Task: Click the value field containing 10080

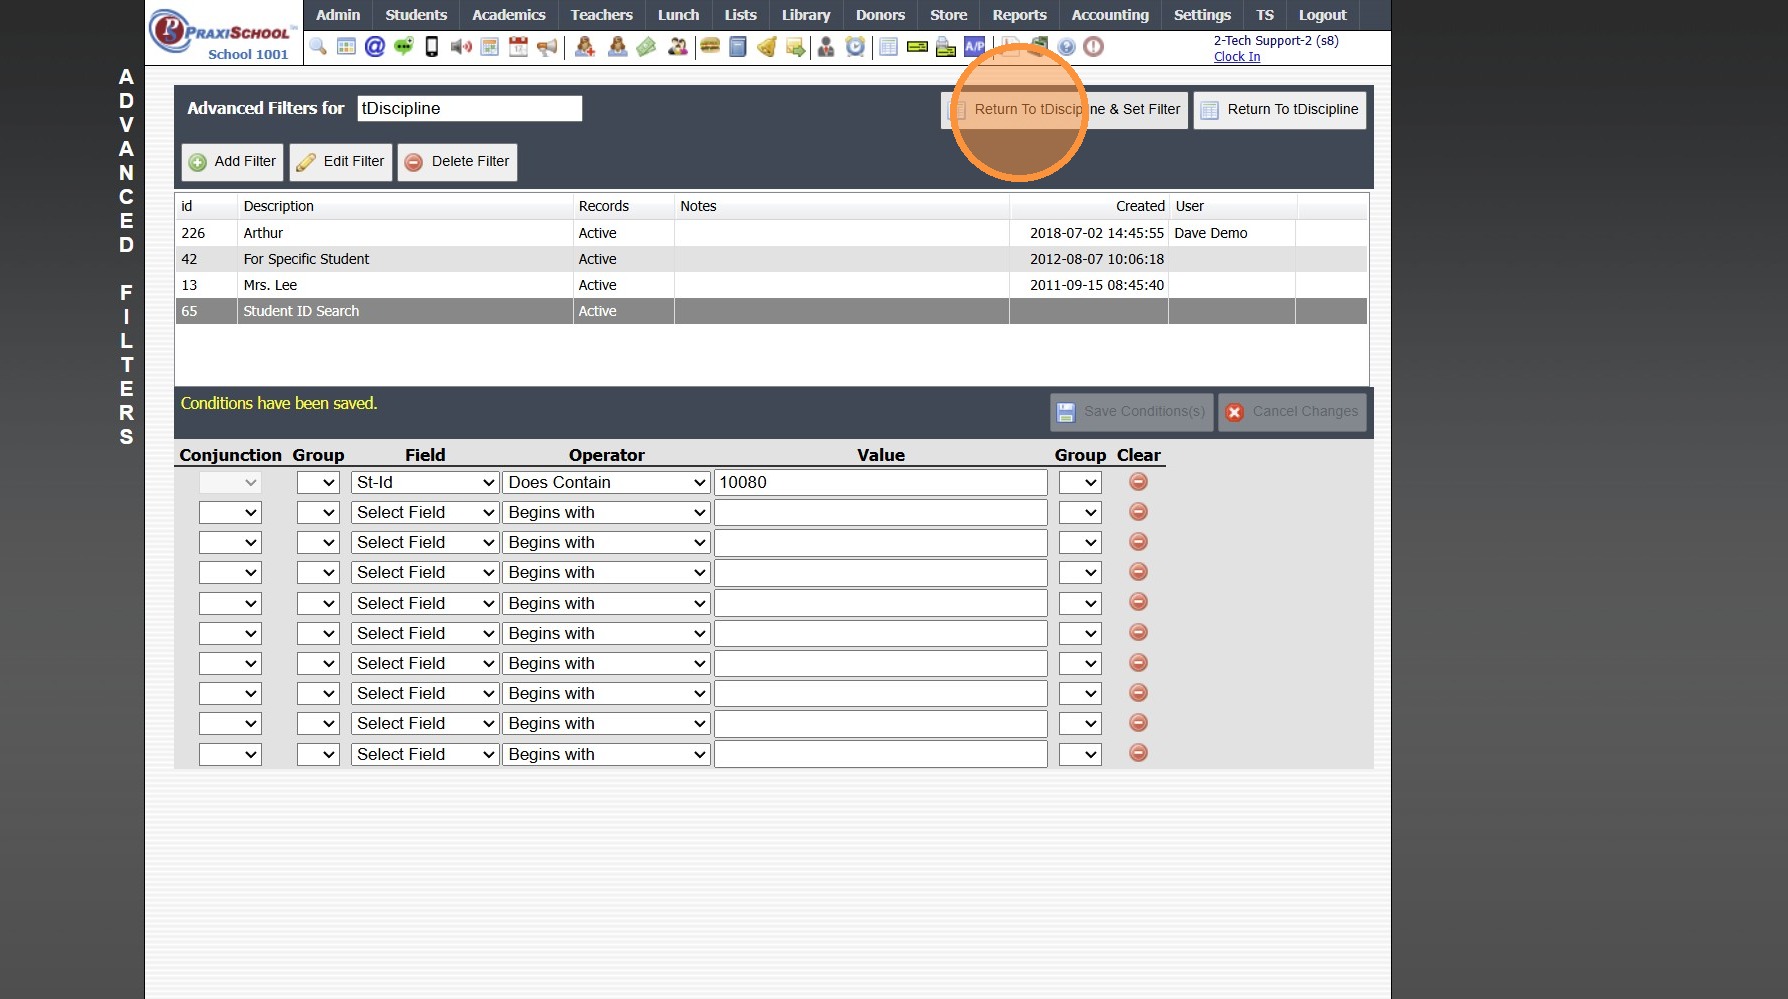Action: (x=880, y=482)
